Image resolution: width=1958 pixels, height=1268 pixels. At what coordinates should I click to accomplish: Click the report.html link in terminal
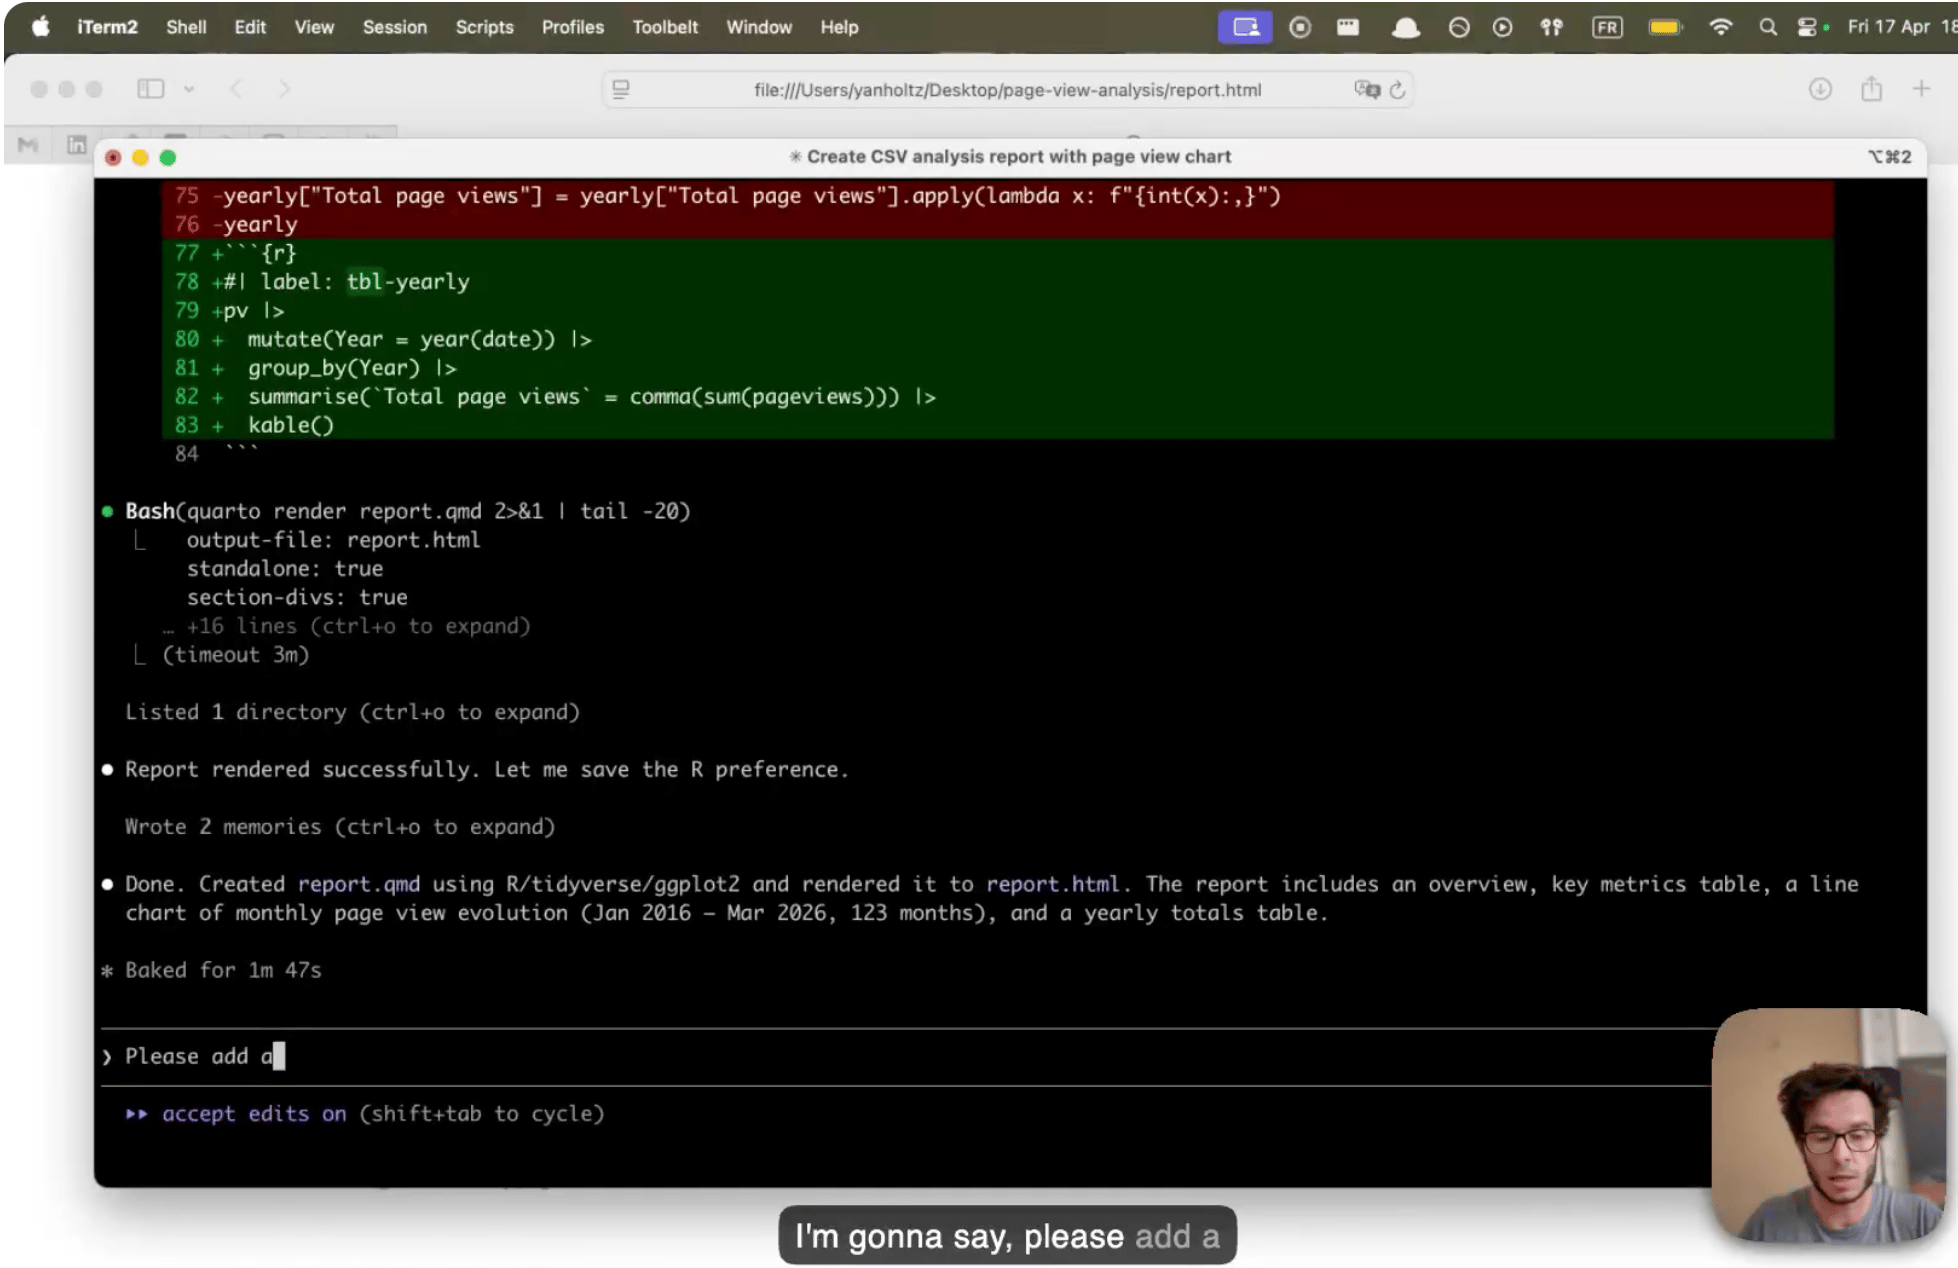(1052, 884)
